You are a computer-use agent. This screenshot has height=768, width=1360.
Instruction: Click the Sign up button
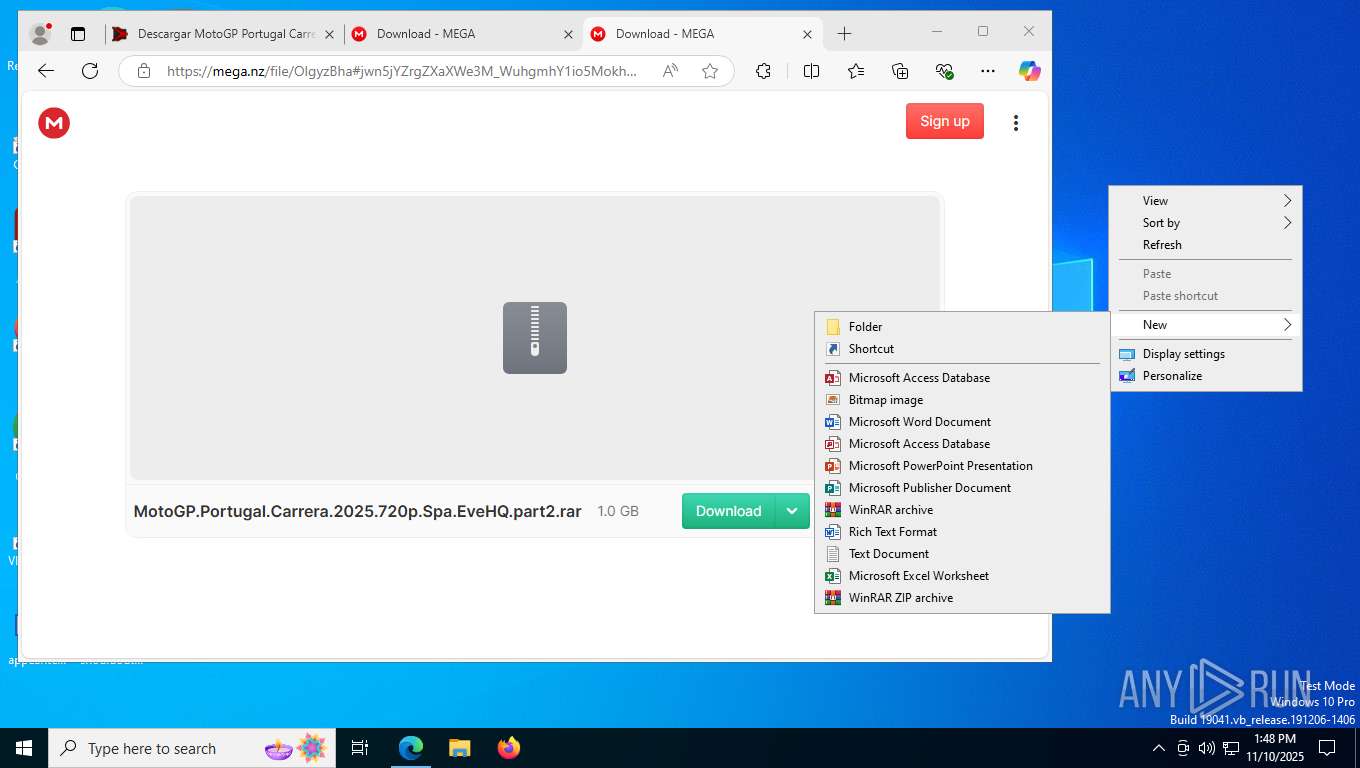[x=945, y=121]
